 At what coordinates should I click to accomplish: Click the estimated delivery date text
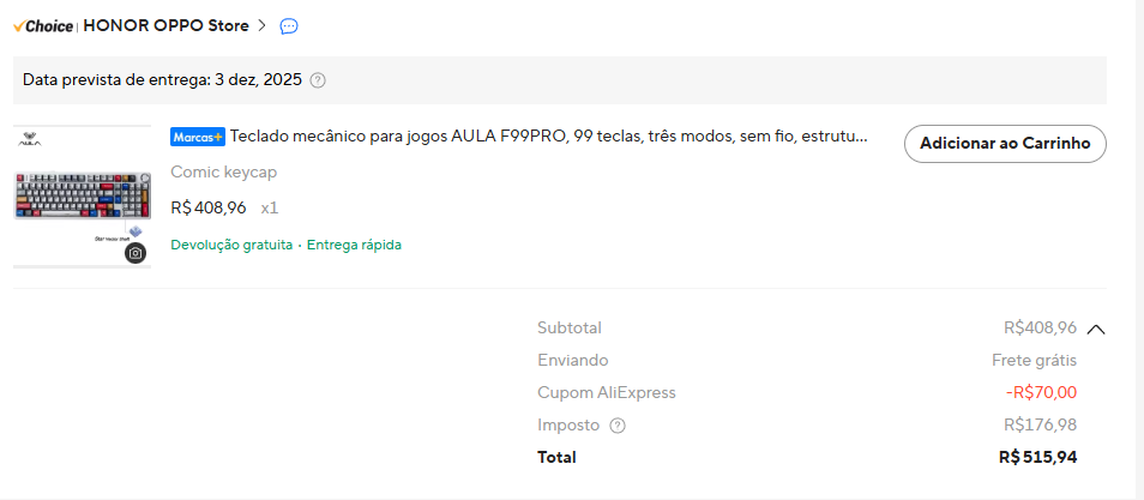[162, 80]
